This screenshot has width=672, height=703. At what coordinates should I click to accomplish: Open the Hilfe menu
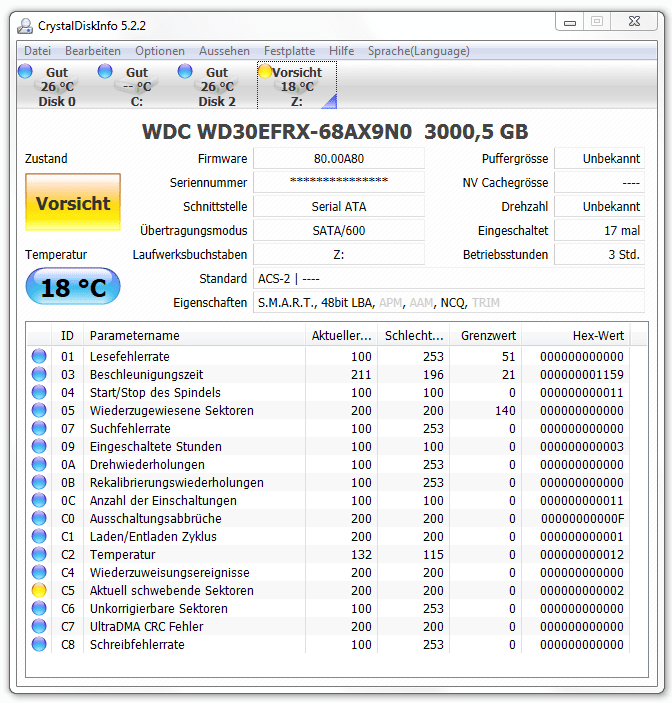click(341, 51)
